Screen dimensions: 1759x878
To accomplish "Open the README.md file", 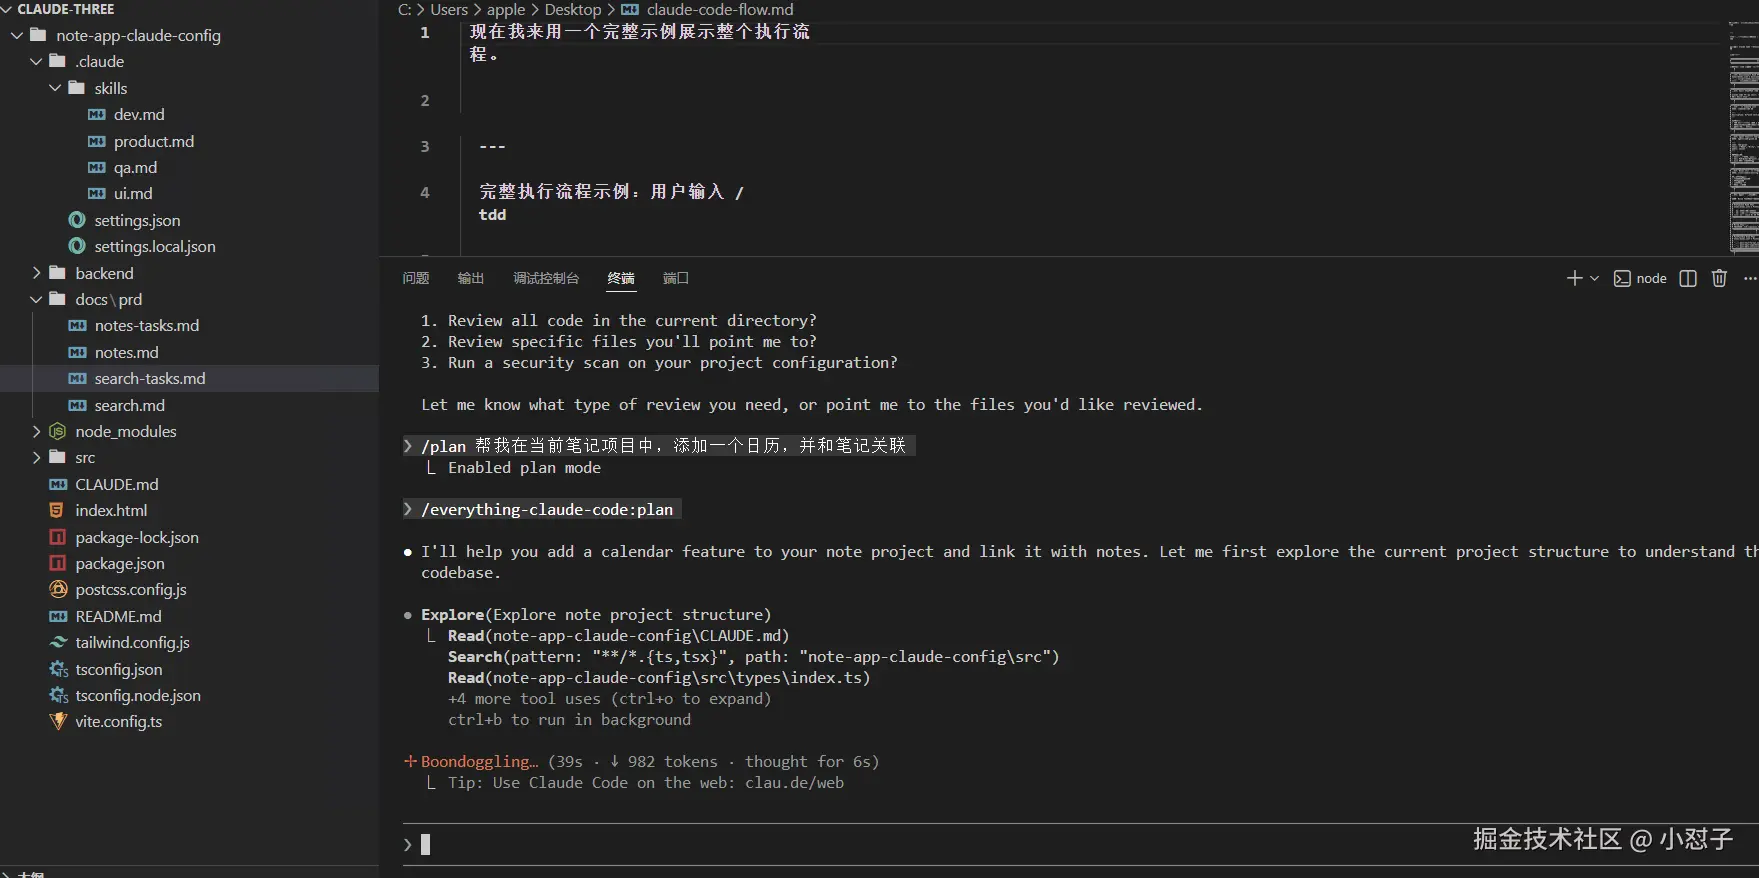I will click(118, 616).
